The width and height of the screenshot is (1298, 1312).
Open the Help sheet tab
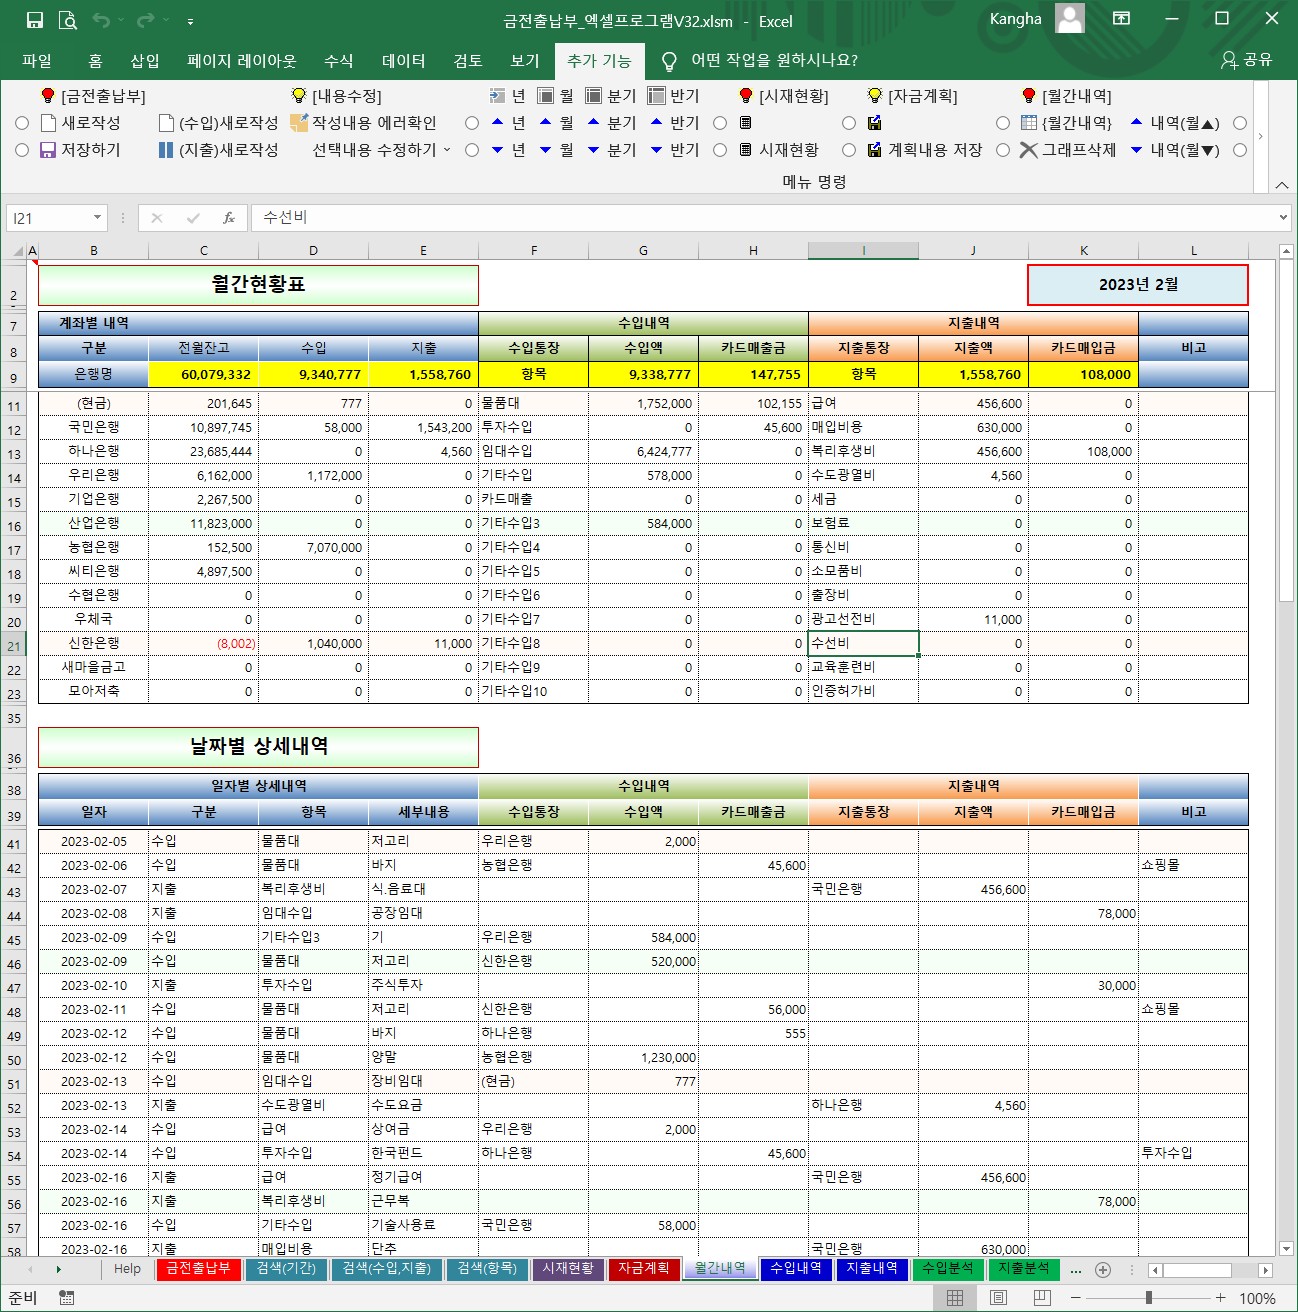pyautogui.click(x=127, y=1269)
